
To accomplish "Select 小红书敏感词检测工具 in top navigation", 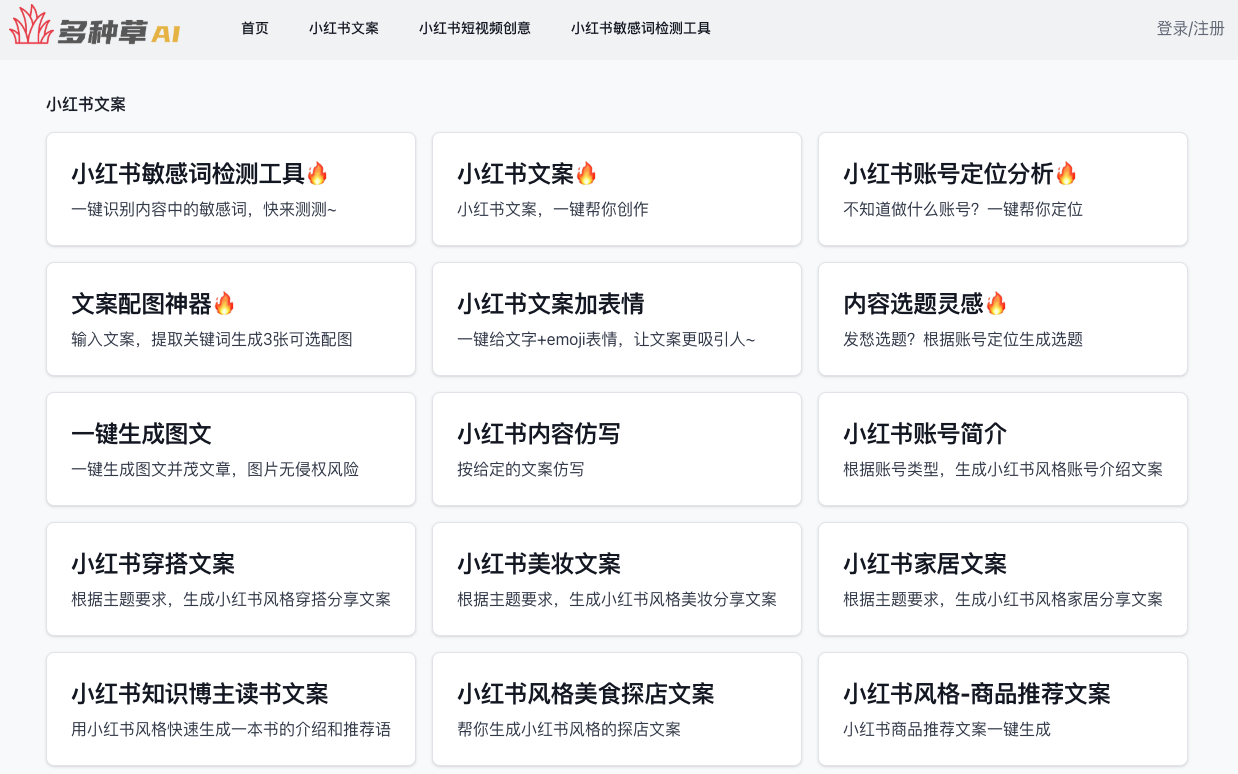I will point(641,28).
